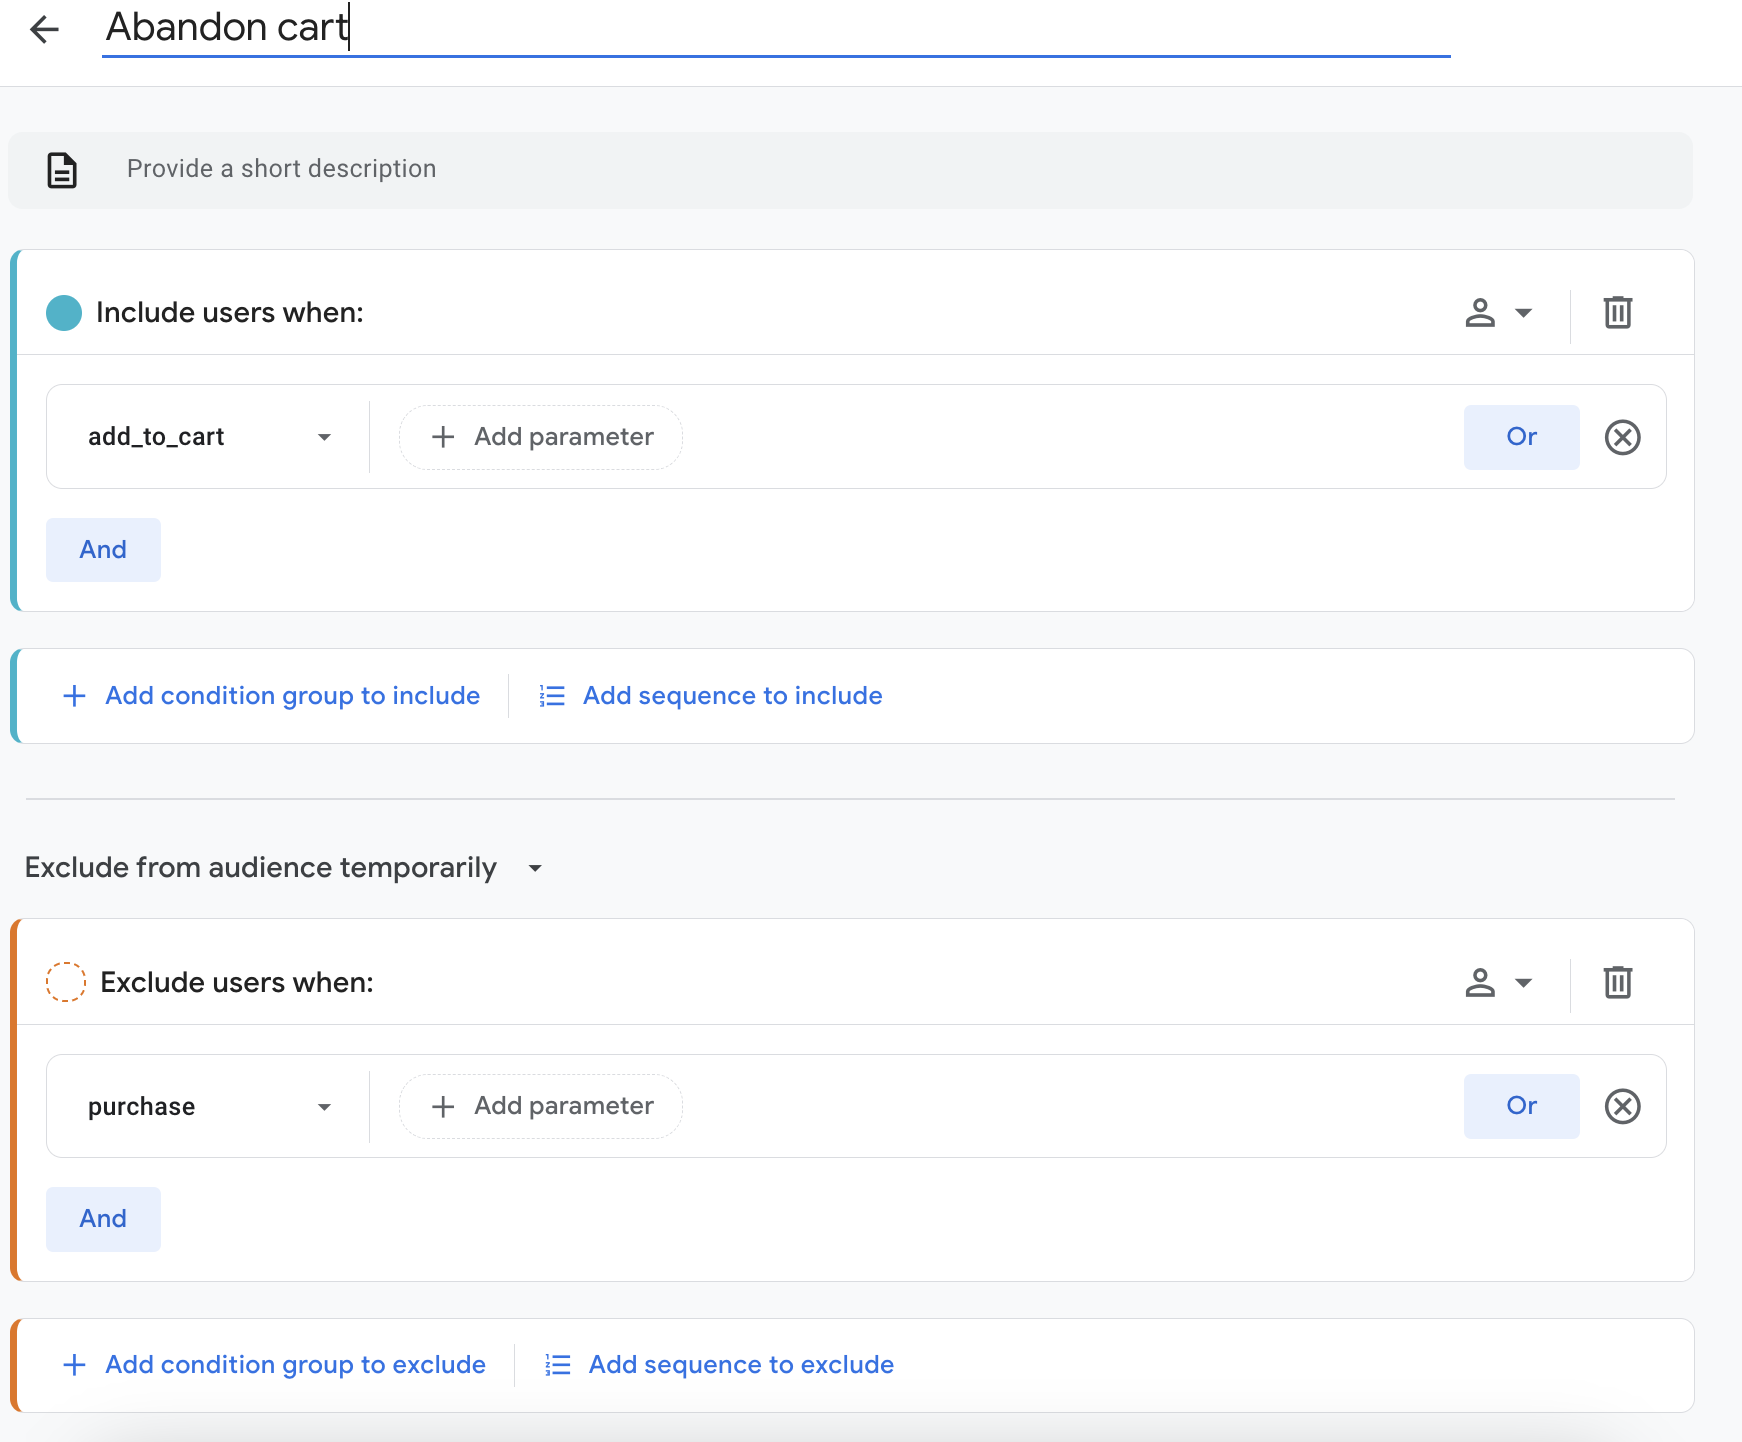Screen dimensions: 1742x1442
Task: Remove the add_to_cart condition
Action: tap(1622, 437)
